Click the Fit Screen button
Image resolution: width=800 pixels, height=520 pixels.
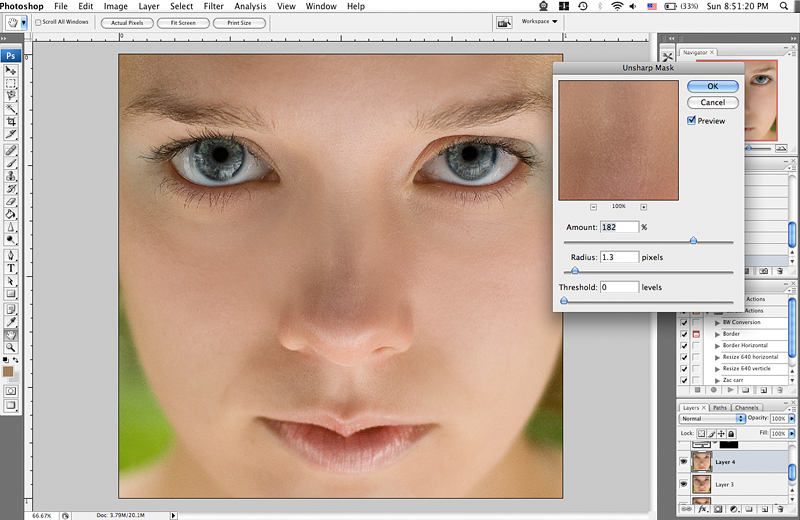tap(183, 23)
